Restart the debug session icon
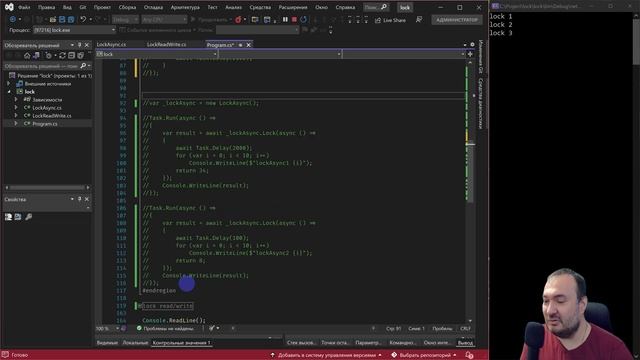Screen dimensions: 640x360 [304, 19]
